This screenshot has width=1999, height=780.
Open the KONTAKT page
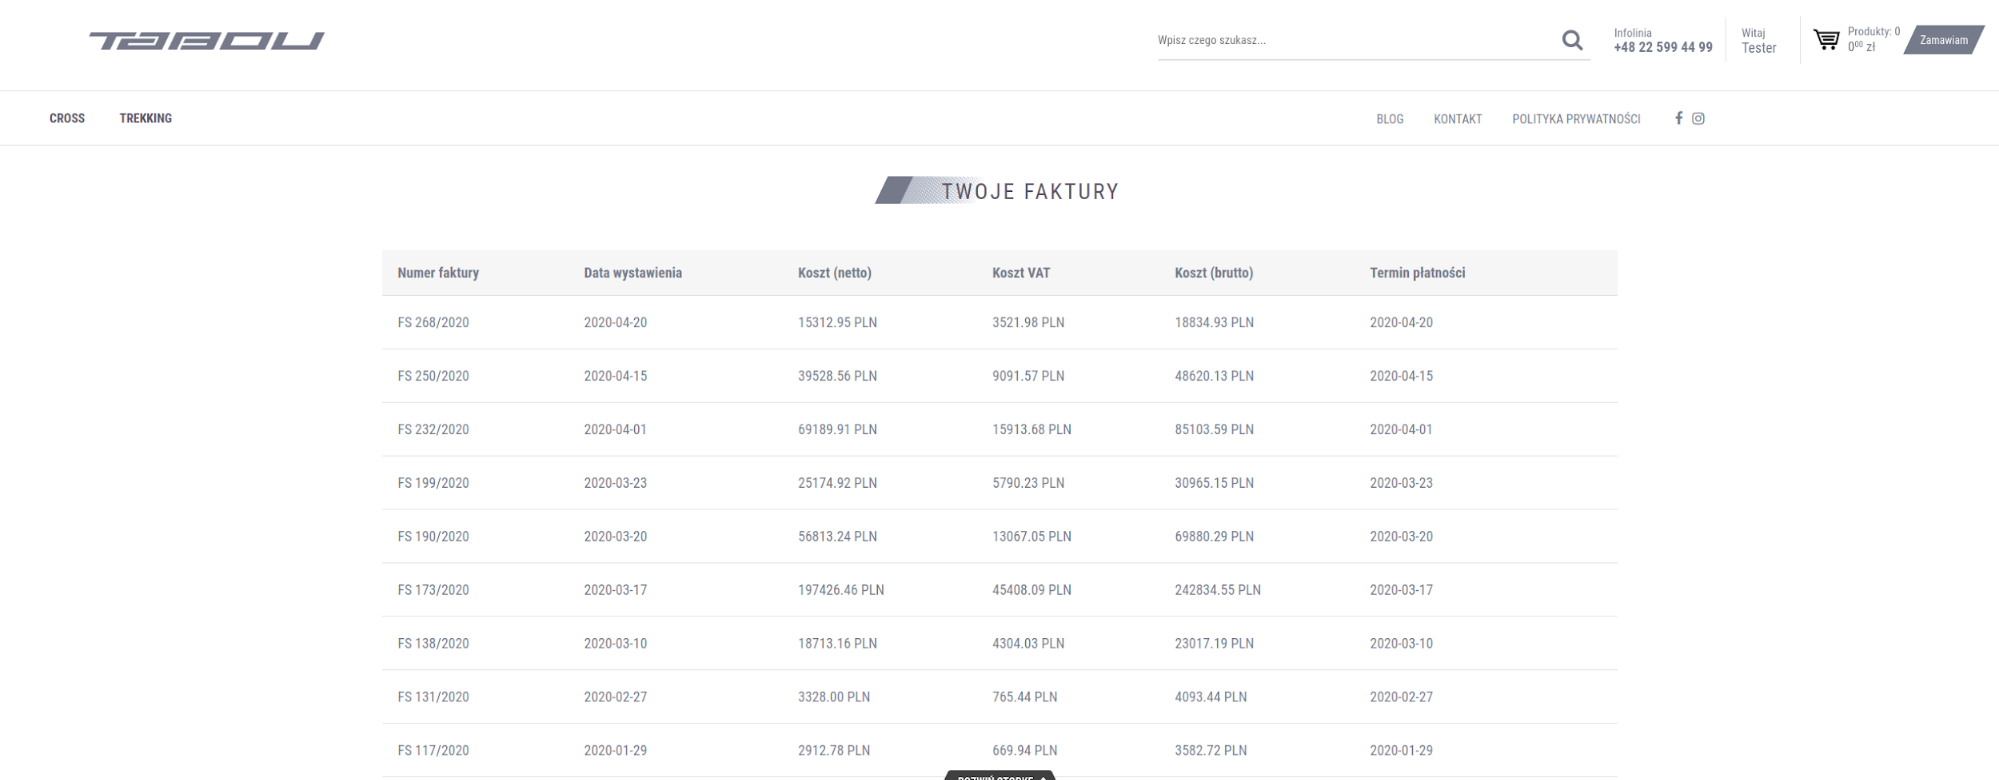pos(1457,119)
